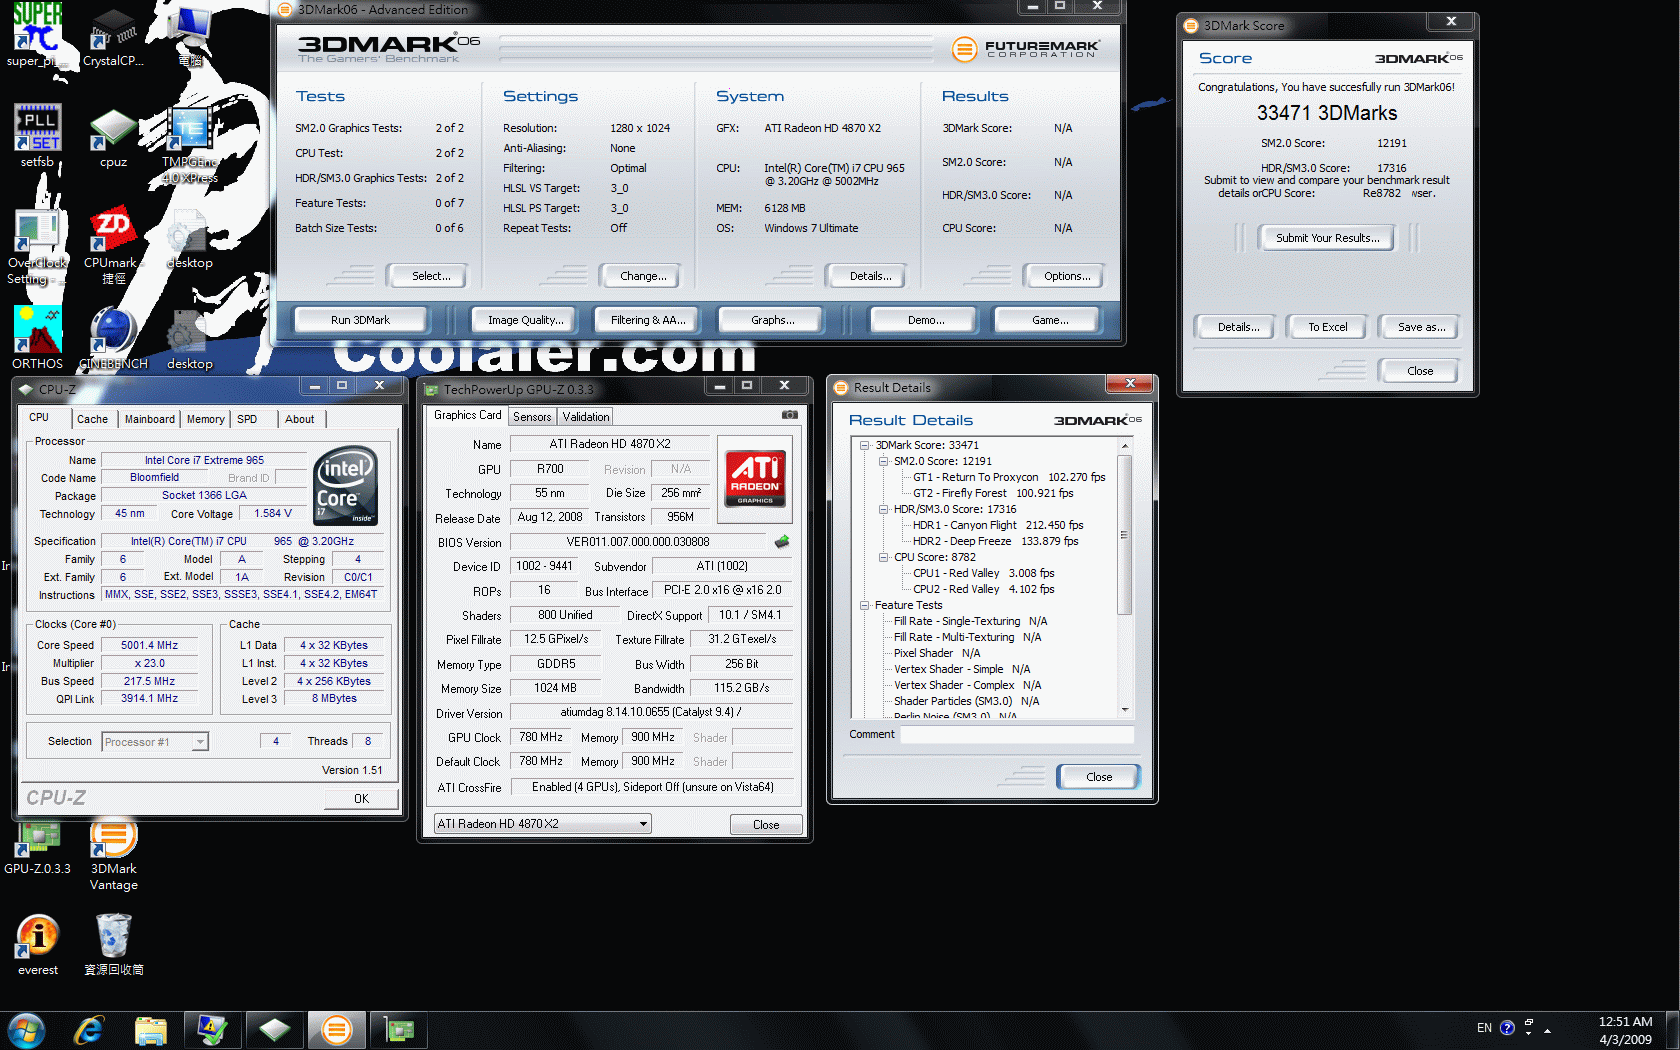Click the GPU-Z screenshot camera icon
Screen dimensions: 1680x1050
(790, 414)
